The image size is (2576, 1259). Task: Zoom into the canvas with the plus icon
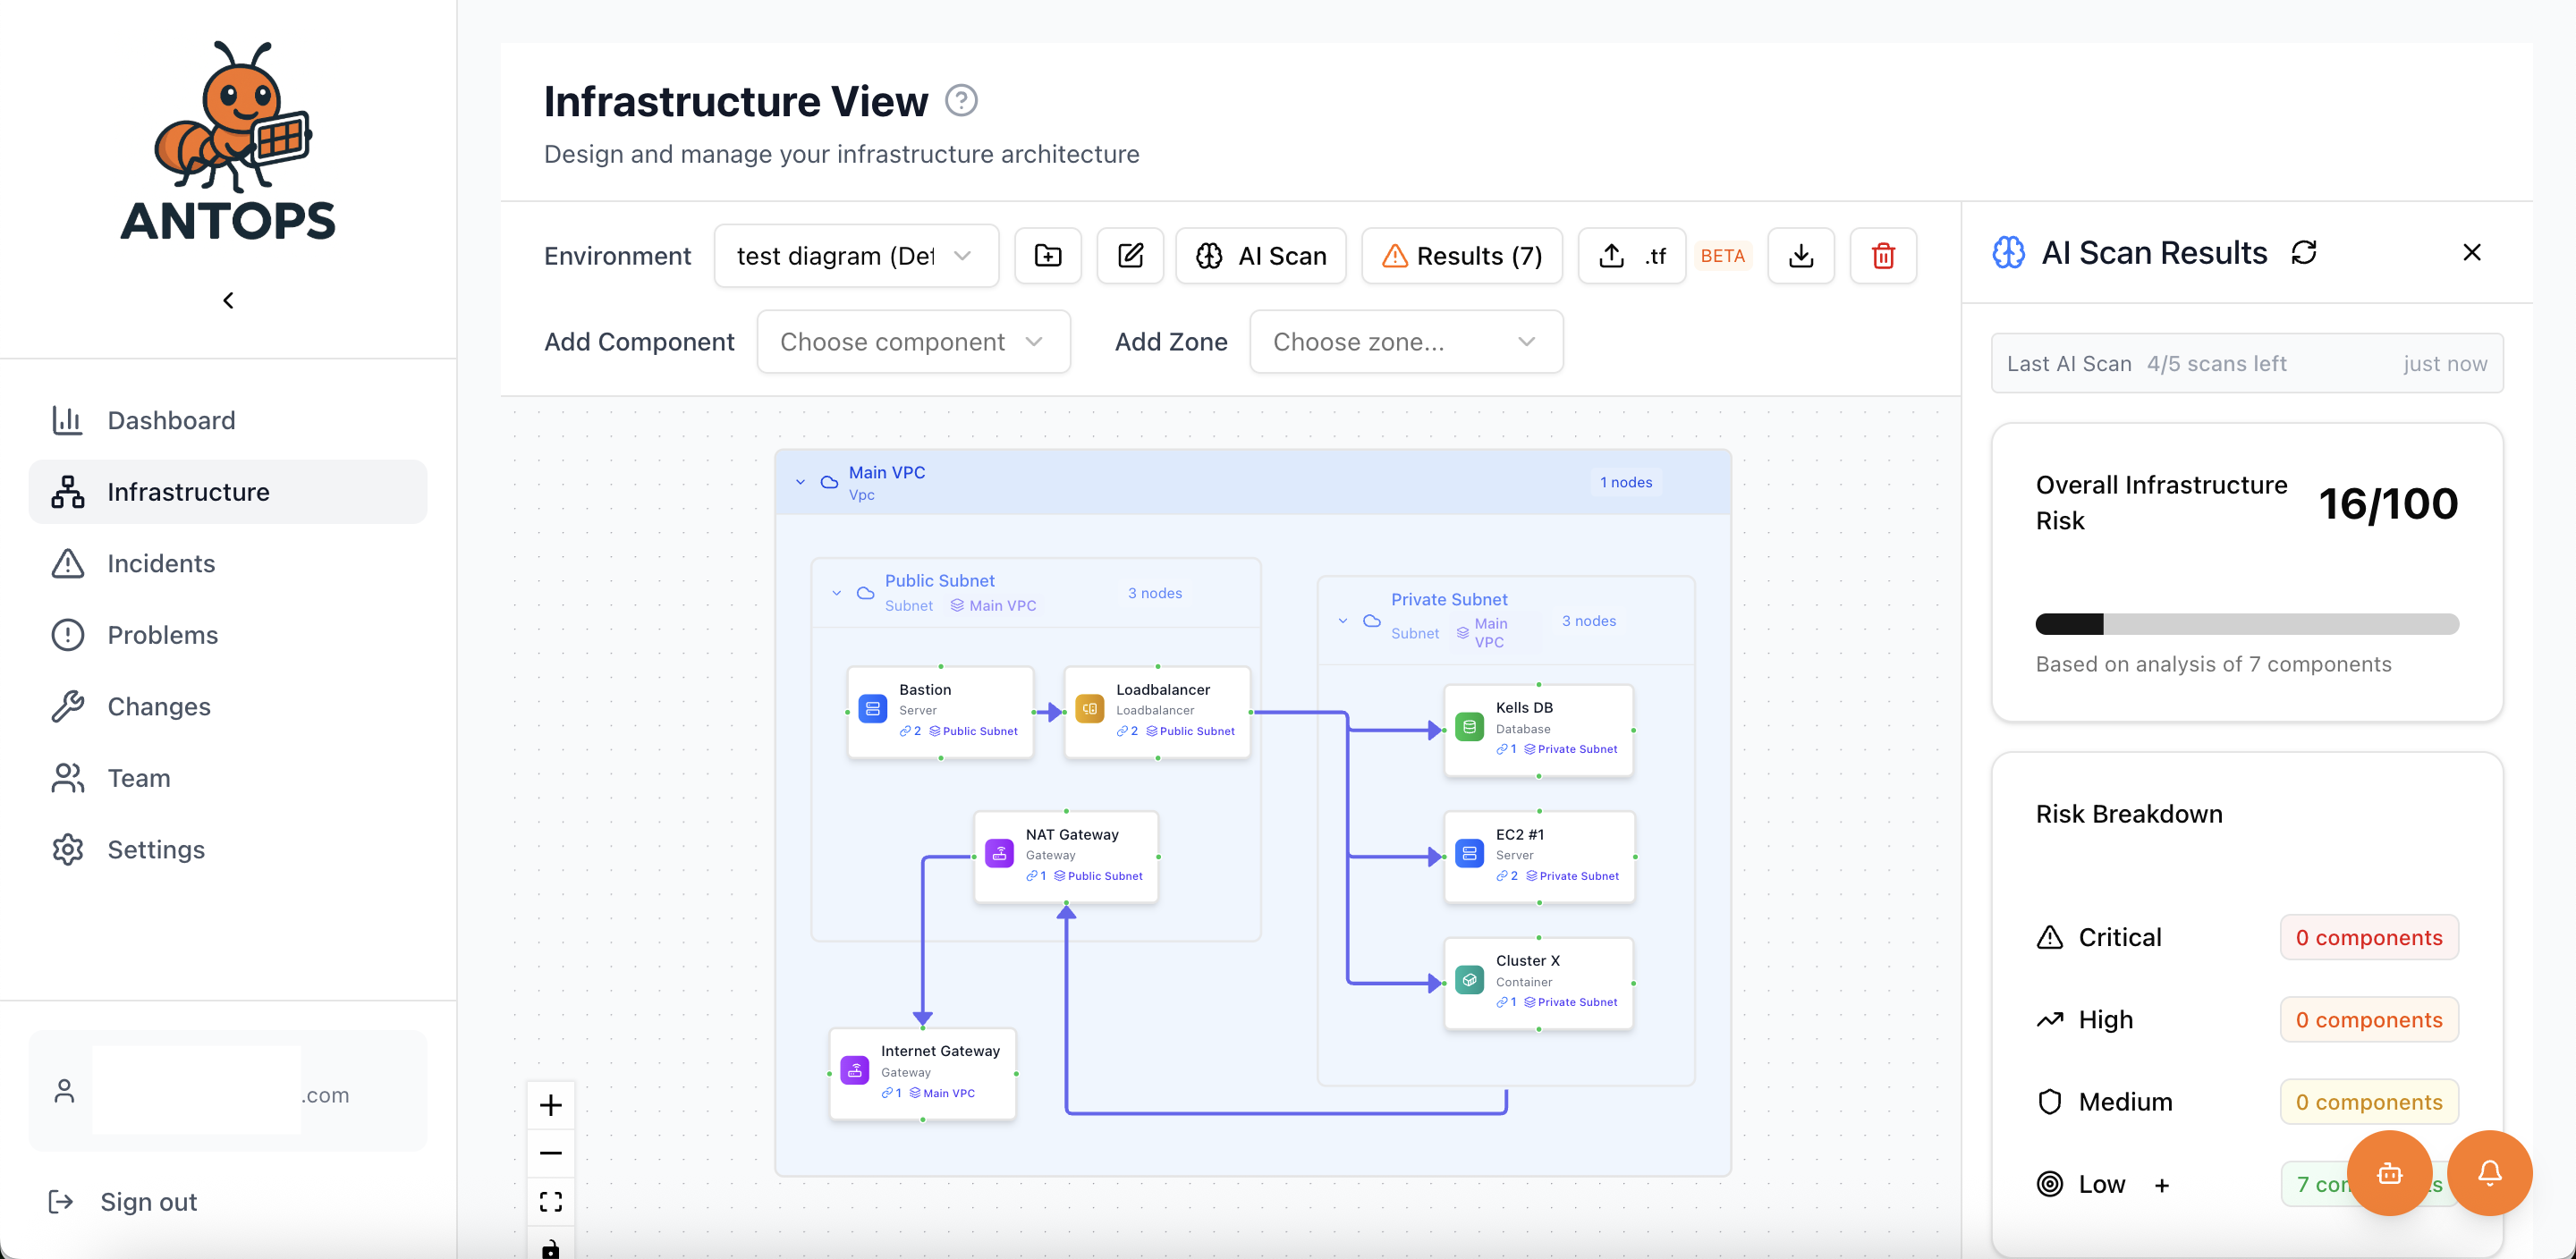pos(551,1104)
